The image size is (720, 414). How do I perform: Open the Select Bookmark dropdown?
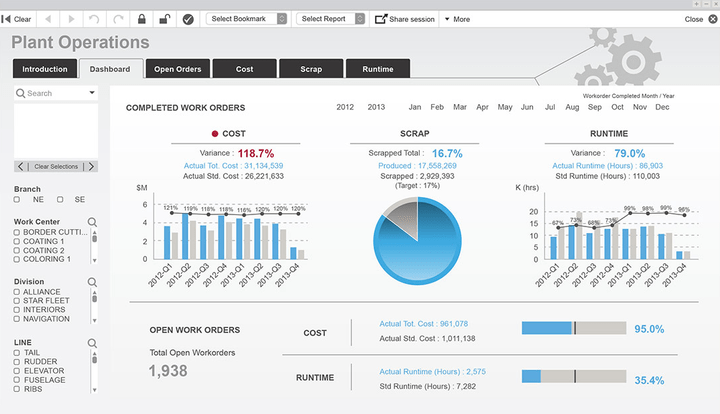point(247,19)
